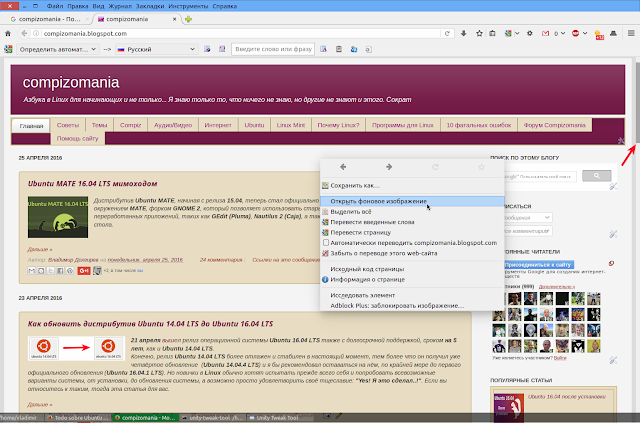The height and width of the screenshot is (423, 640).
Task: Click 'Введите слово или фразу' input field
Action: [273, 49]
